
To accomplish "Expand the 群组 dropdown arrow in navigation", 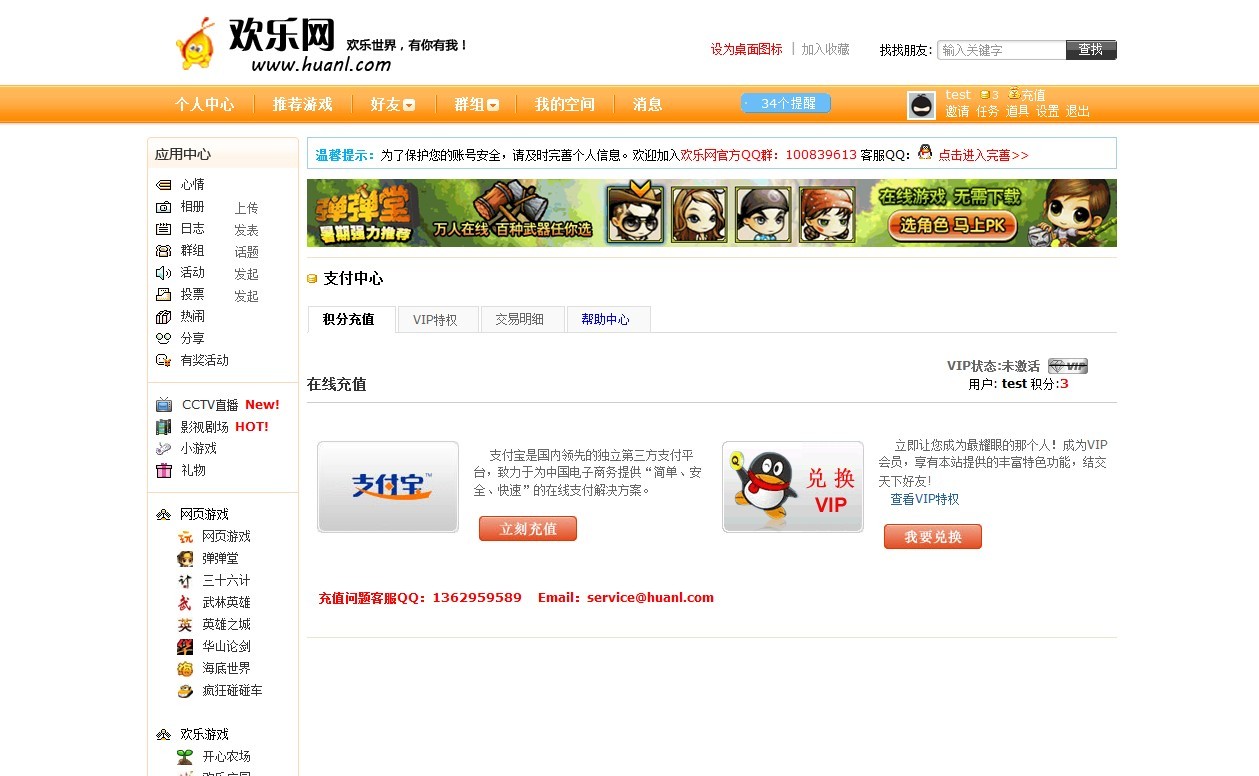I will 493,105.
